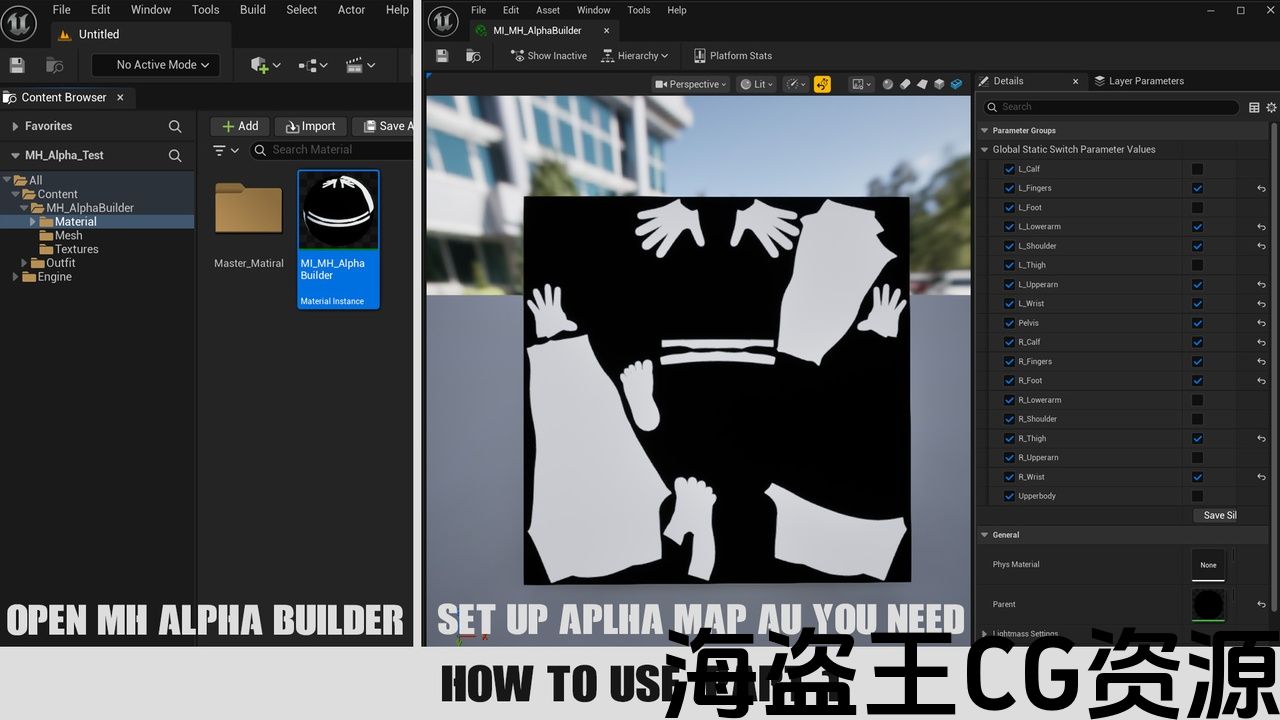Image resolution: width=1280 pixels, height=720 pixels.
Task: Select the Mesh folder in the tree
Action: pyautogui.click(x=68, y=235)
